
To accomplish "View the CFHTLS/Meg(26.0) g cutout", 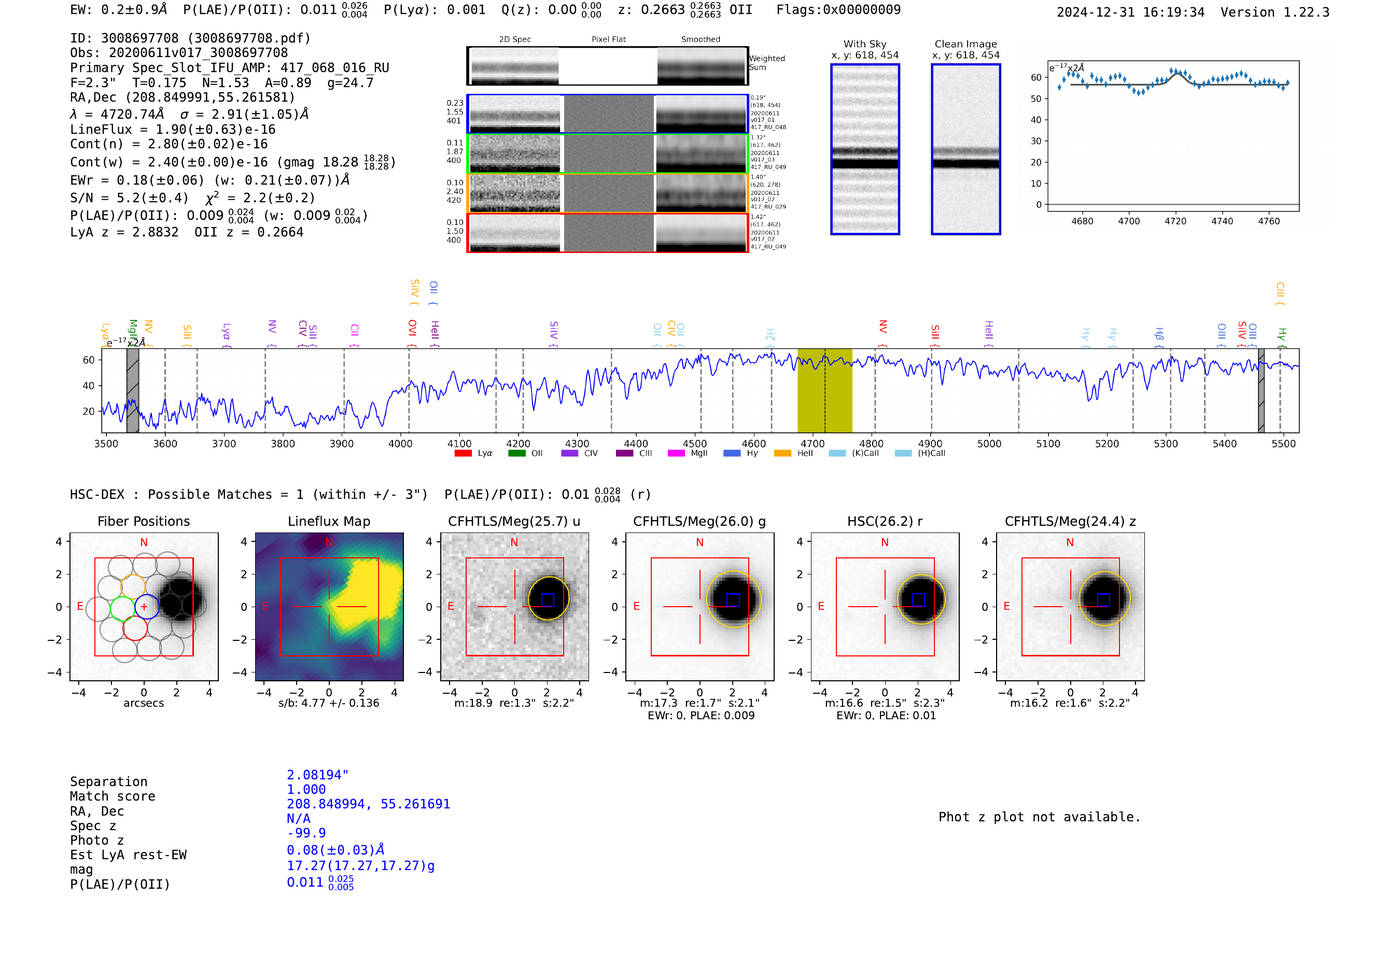I will point(699,607).
